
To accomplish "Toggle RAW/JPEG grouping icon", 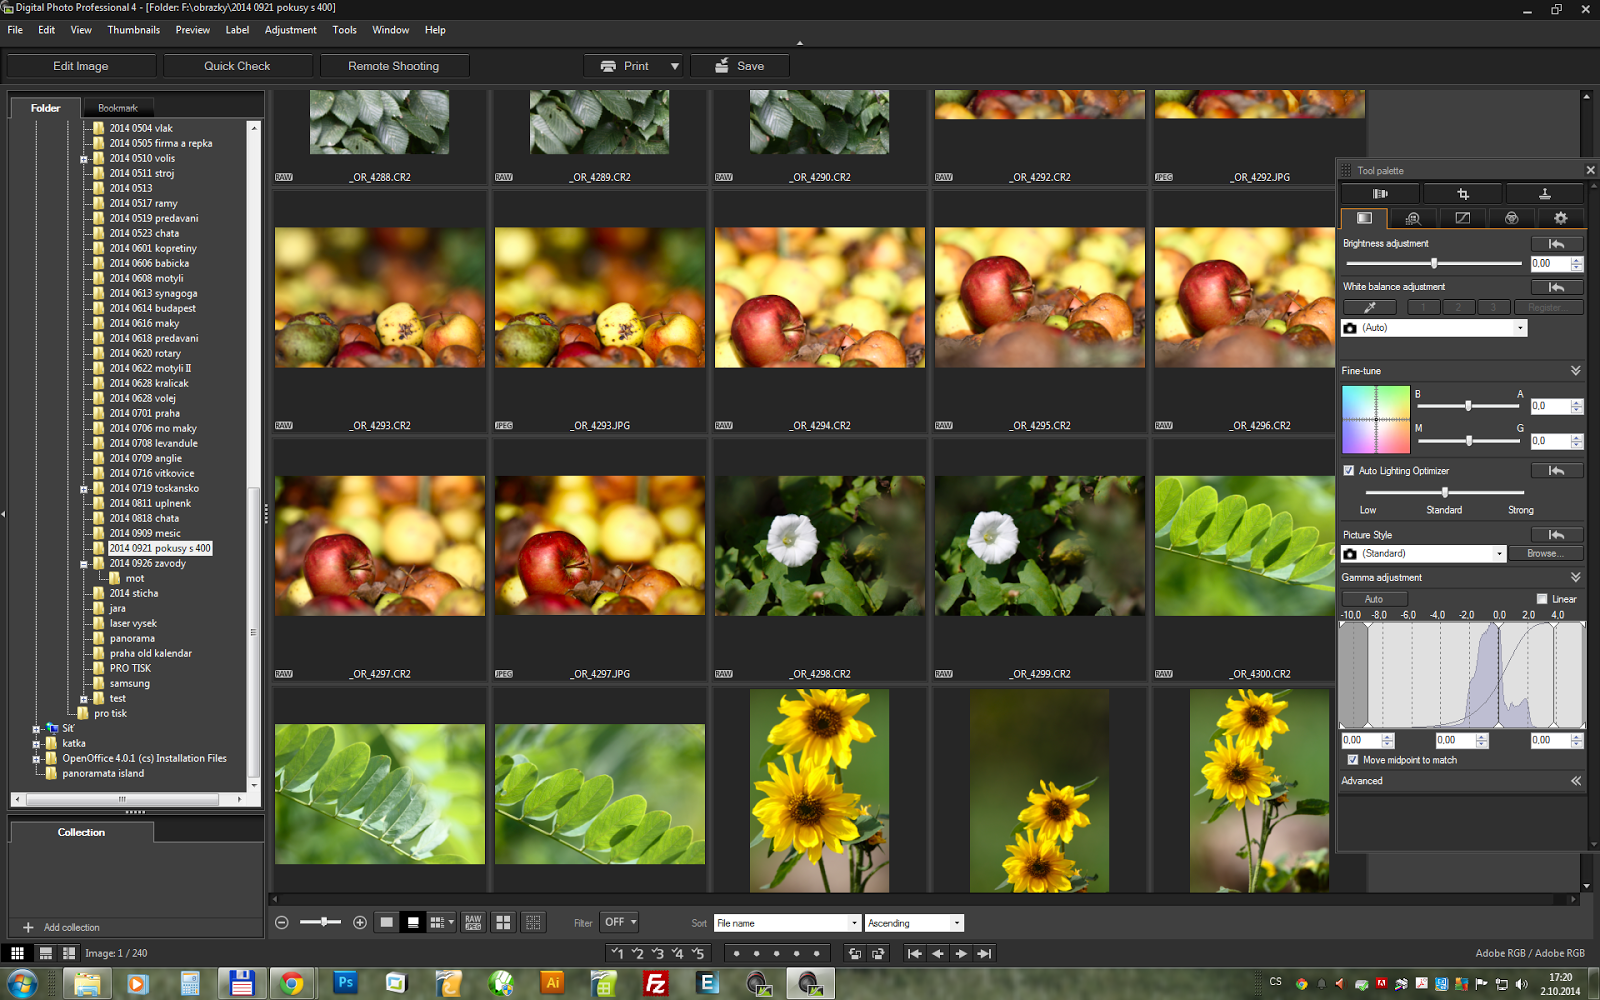I will [473, 923].
